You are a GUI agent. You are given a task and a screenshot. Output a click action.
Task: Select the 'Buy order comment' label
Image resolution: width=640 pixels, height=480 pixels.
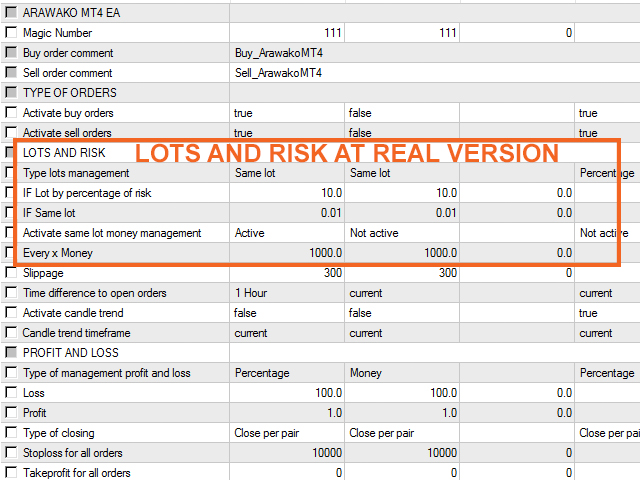pyautogui.click(x=68, y=53)
